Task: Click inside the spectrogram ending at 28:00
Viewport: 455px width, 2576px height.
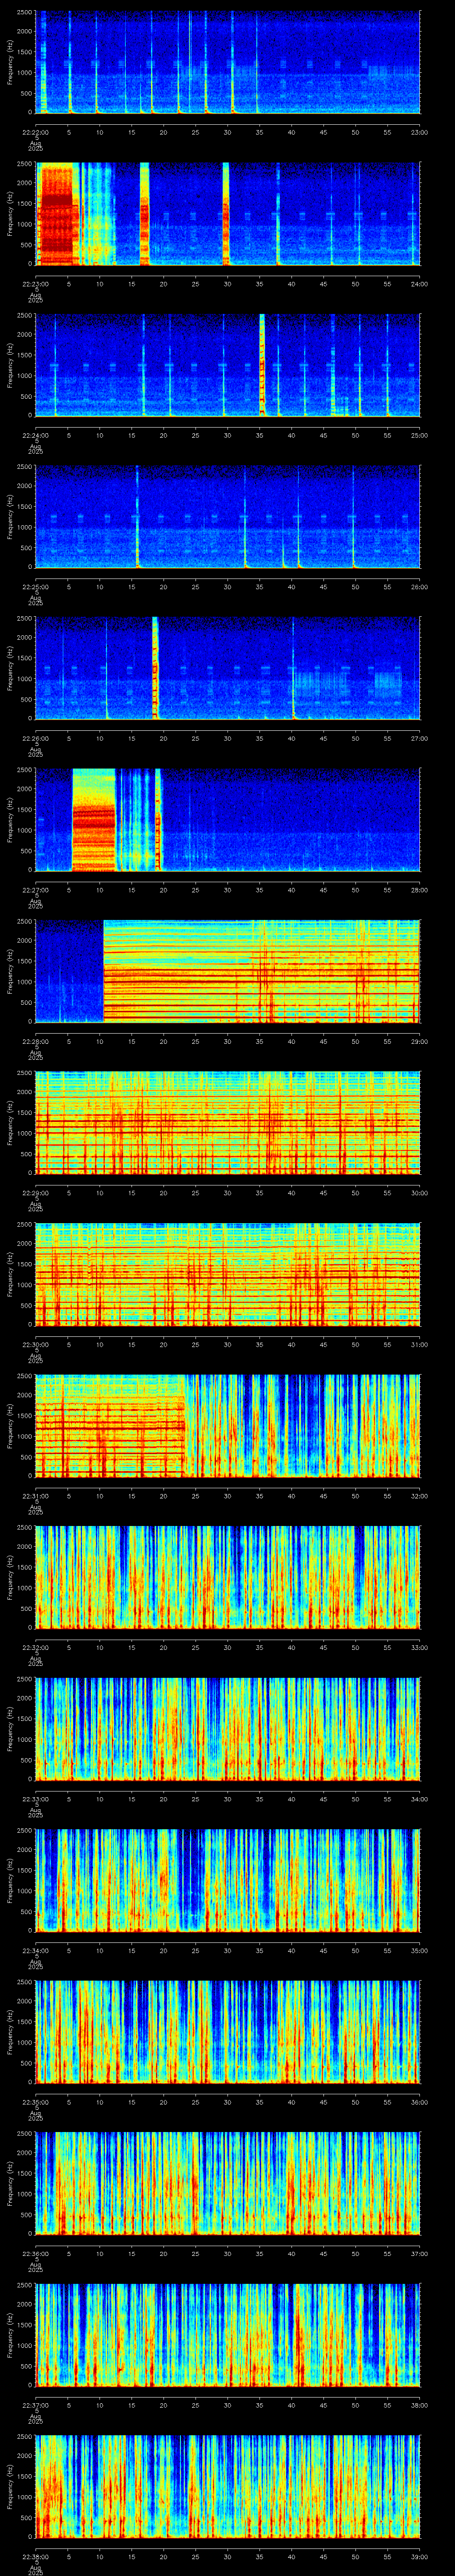Action: [228, 820]
